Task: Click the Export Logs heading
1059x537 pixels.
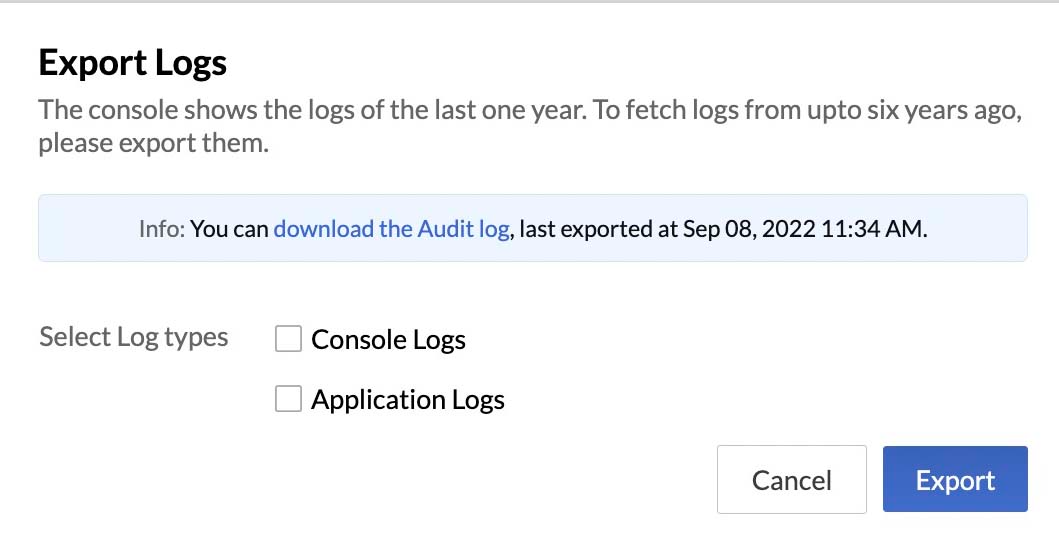Action: [x=132, y=63]
